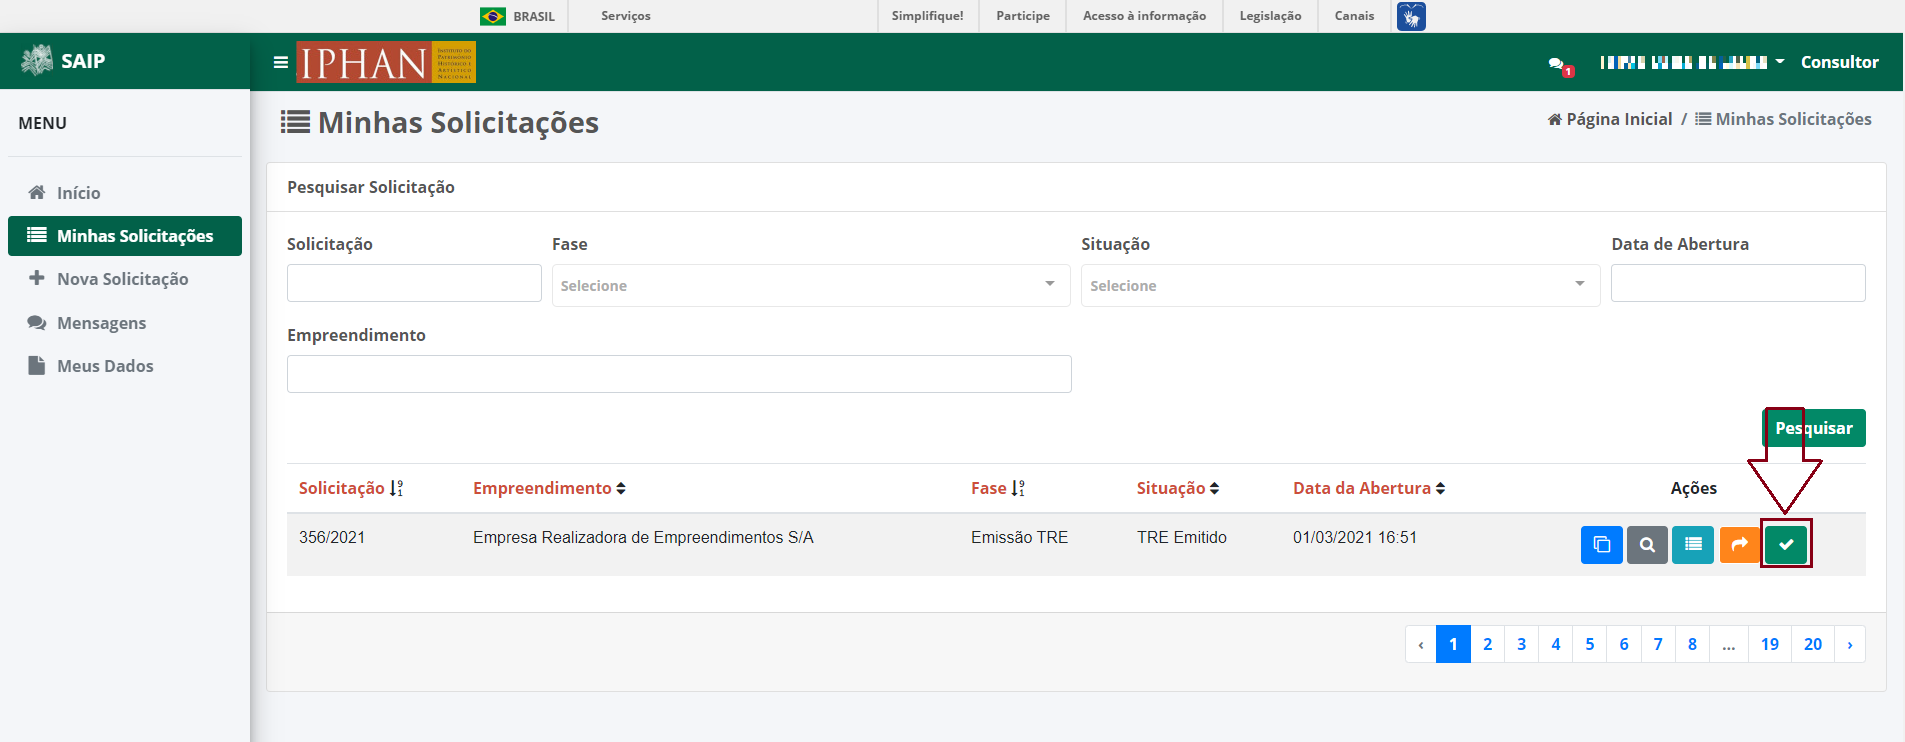Screen dimensions: 1905x742
Task: Go to pagination page 8
Action: [x=1692, y=644]
